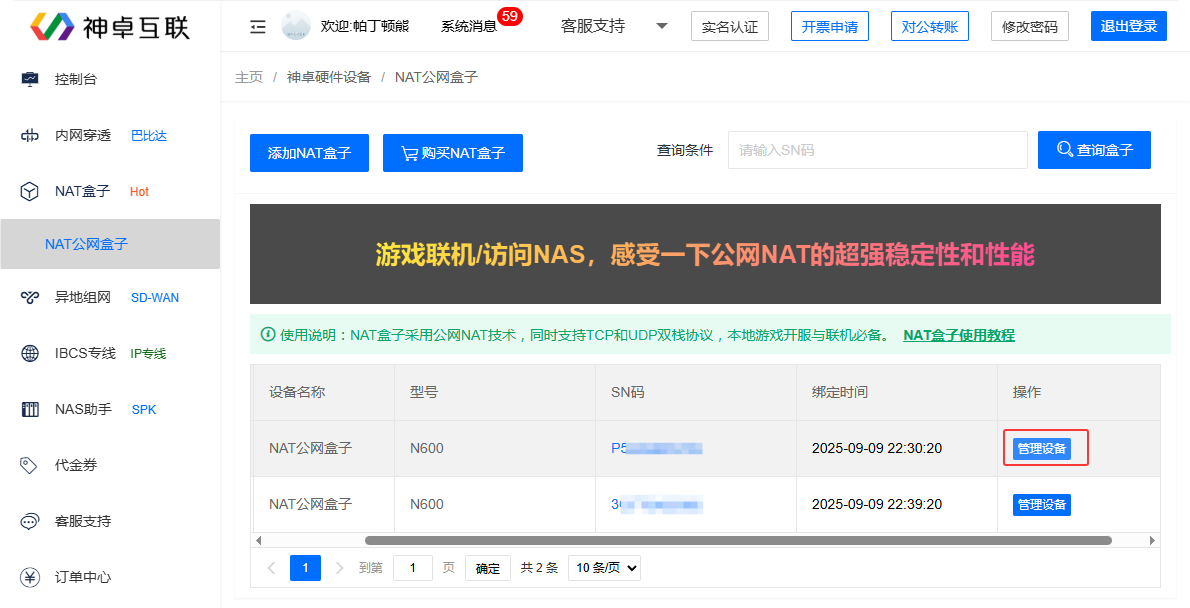This screenshot has height=608, width=1190.
Task: Click the user avatar image
Action: [296, 26]
